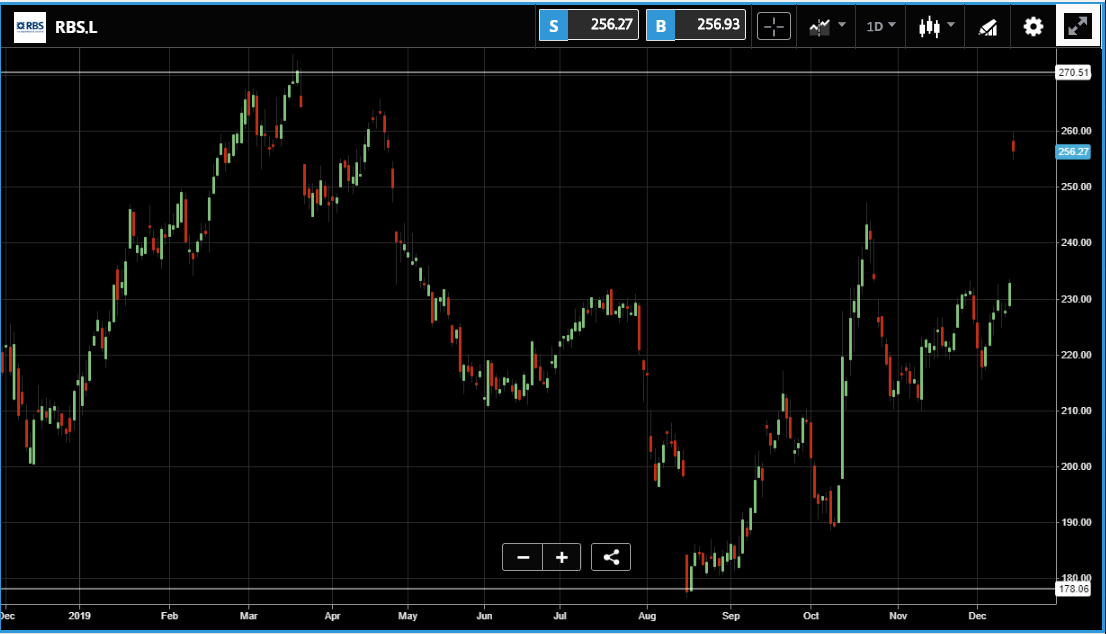Select the candlestick chart type icon
Image resolution: width=1106 pixels, height=634 pixels.
pos(930,27)
